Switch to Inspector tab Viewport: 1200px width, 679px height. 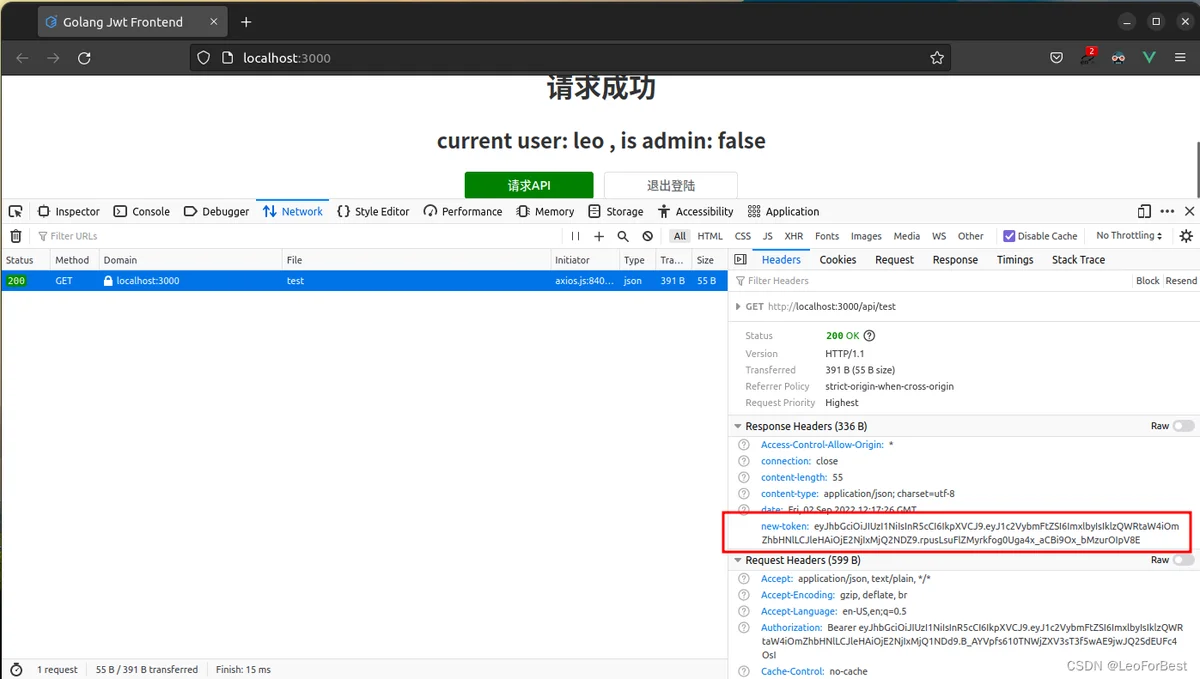coord(69,211)
